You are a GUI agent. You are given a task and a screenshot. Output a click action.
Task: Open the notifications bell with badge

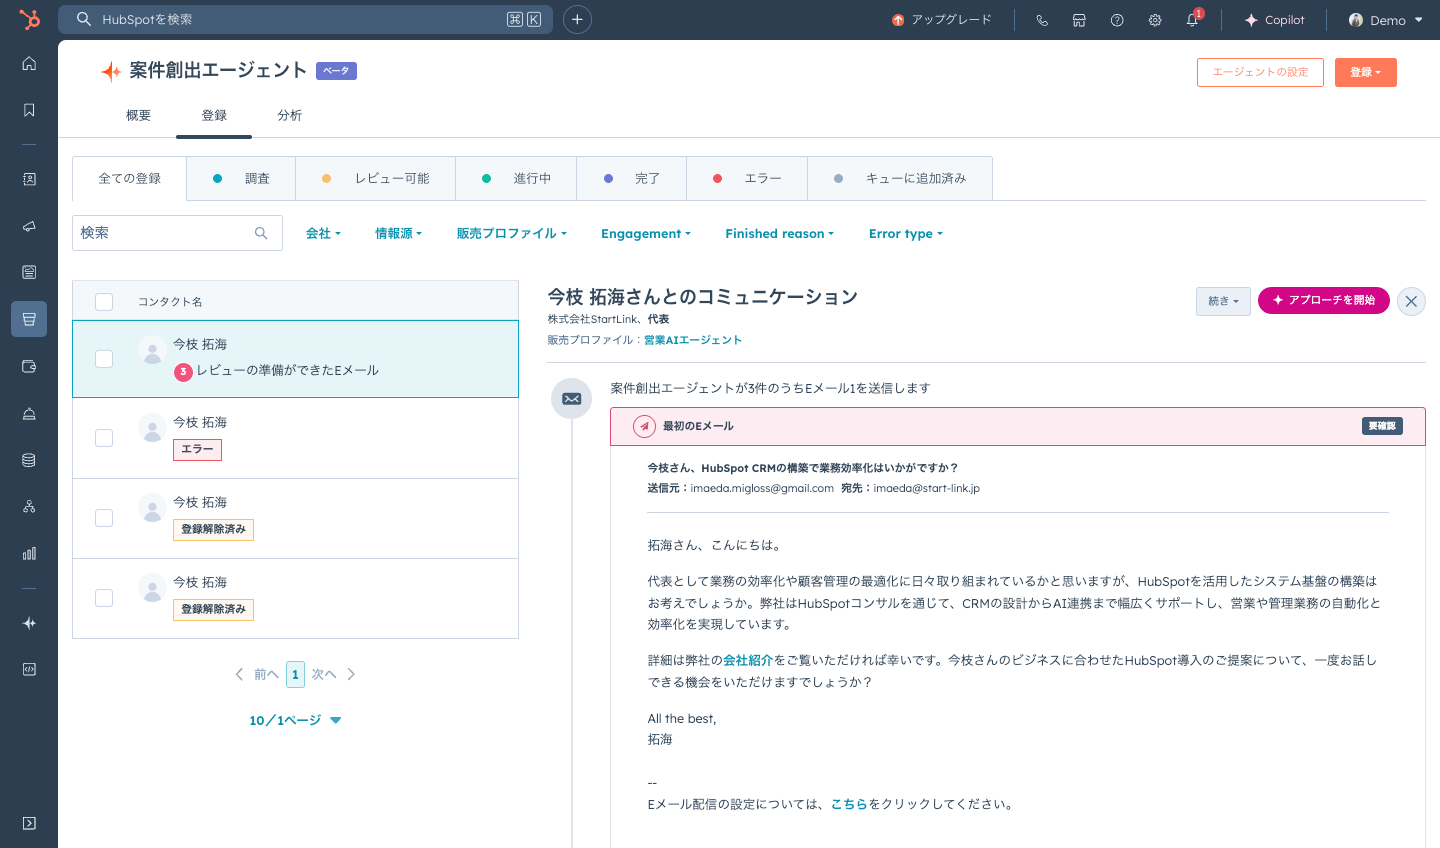coord(1192,19)
